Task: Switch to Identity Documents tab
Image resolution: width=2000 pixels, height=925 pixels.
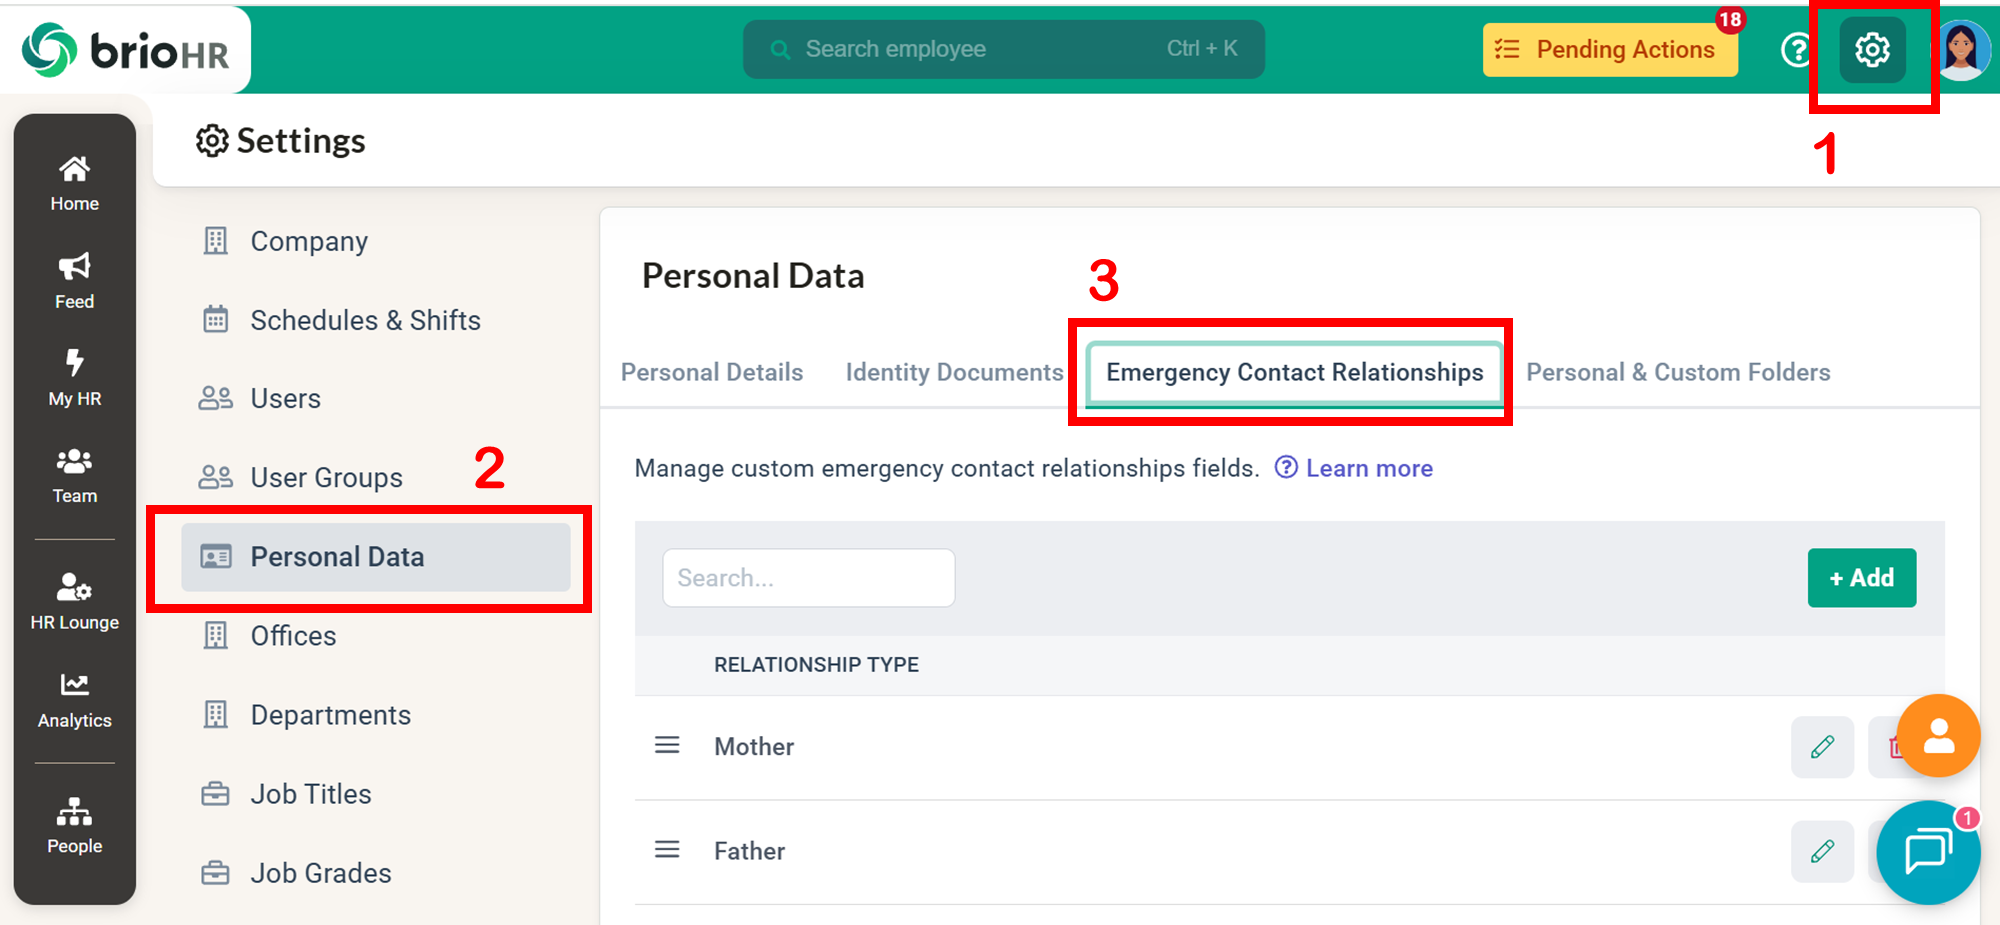Action: 954,372
